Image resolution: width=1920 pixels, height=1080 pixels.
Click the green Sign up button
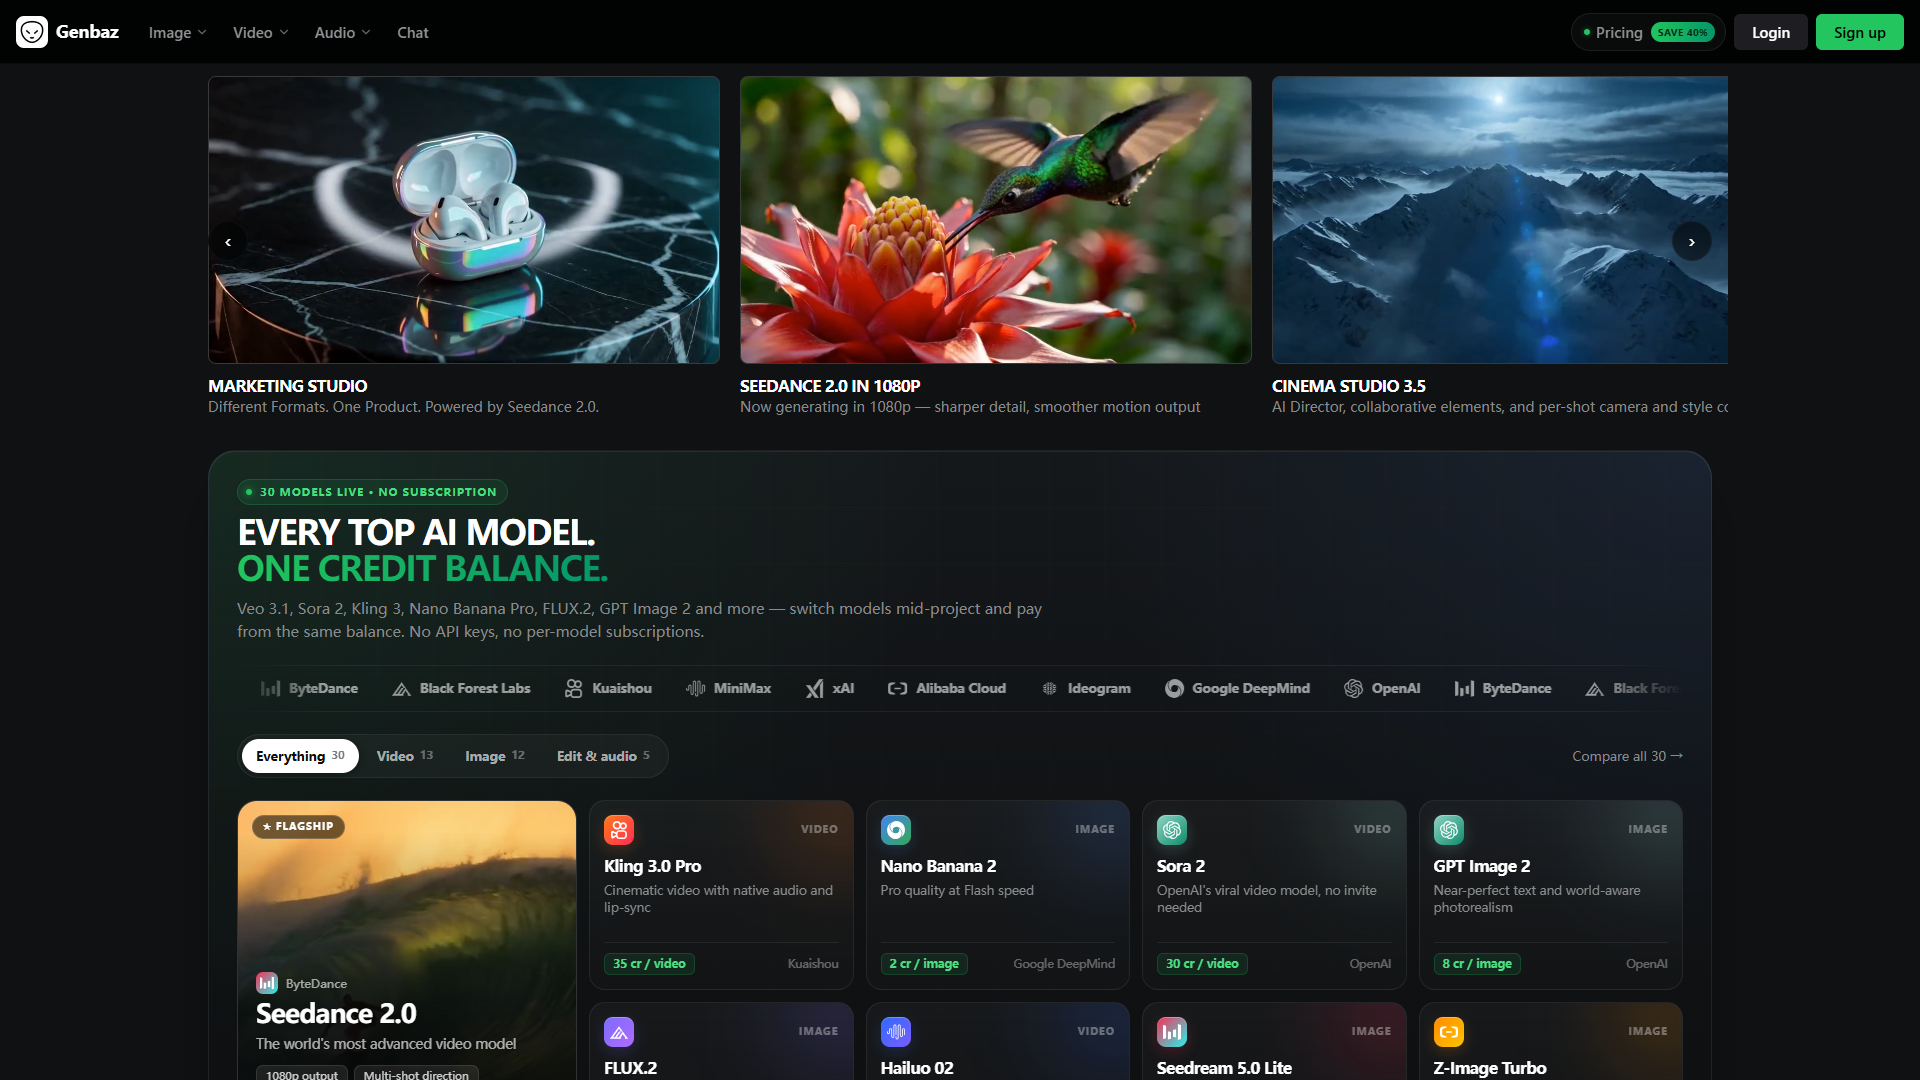point(1859,32)
